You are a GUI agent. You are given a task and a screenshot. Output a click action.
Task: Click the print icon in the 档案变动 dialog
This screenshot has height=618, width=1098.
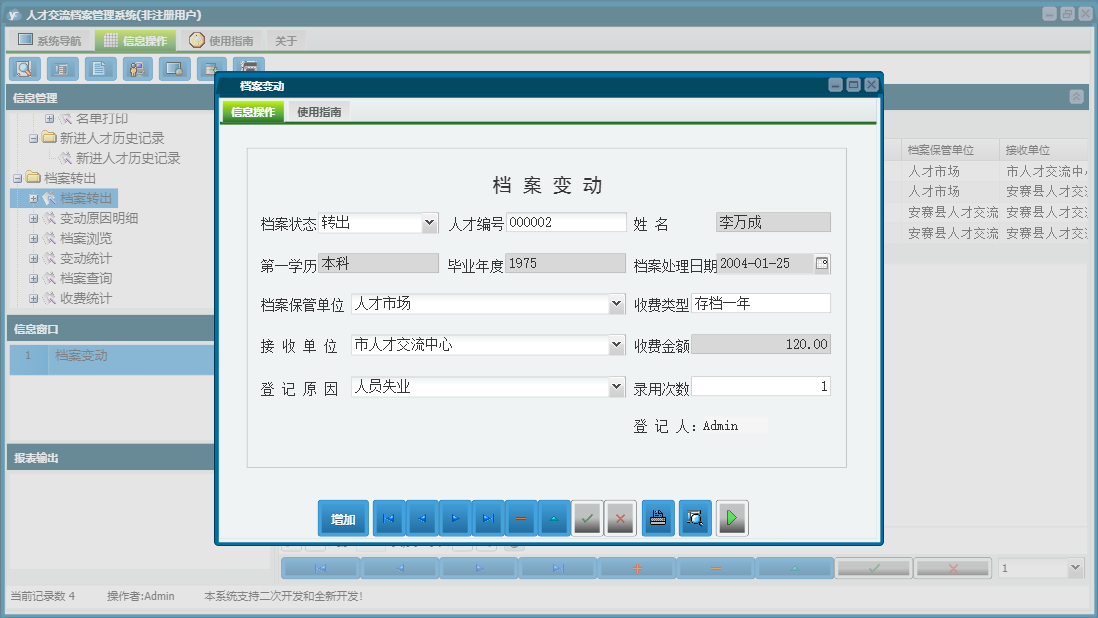click(x=657, y=518)
